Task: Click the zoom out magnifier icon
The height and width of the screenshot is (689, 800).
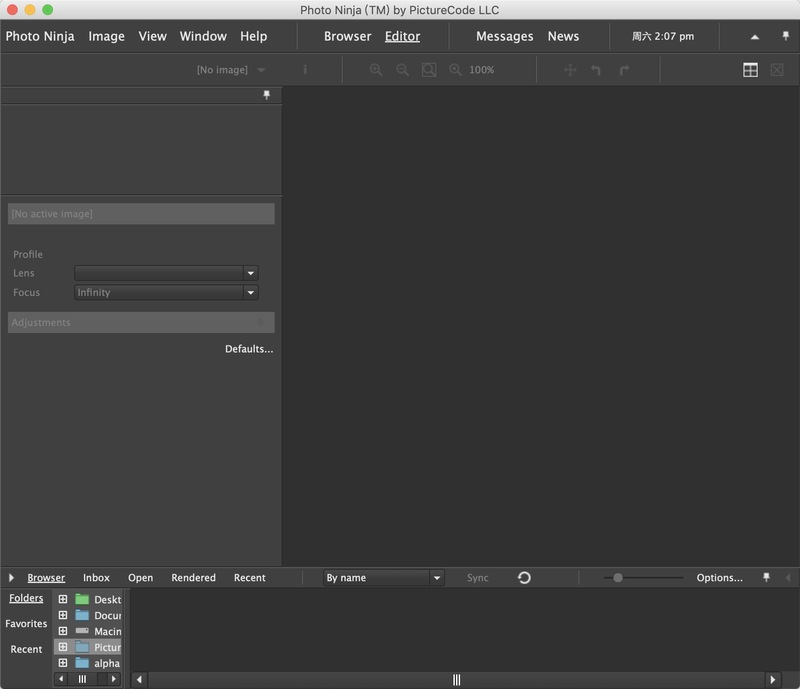Action: click(403, 70)
